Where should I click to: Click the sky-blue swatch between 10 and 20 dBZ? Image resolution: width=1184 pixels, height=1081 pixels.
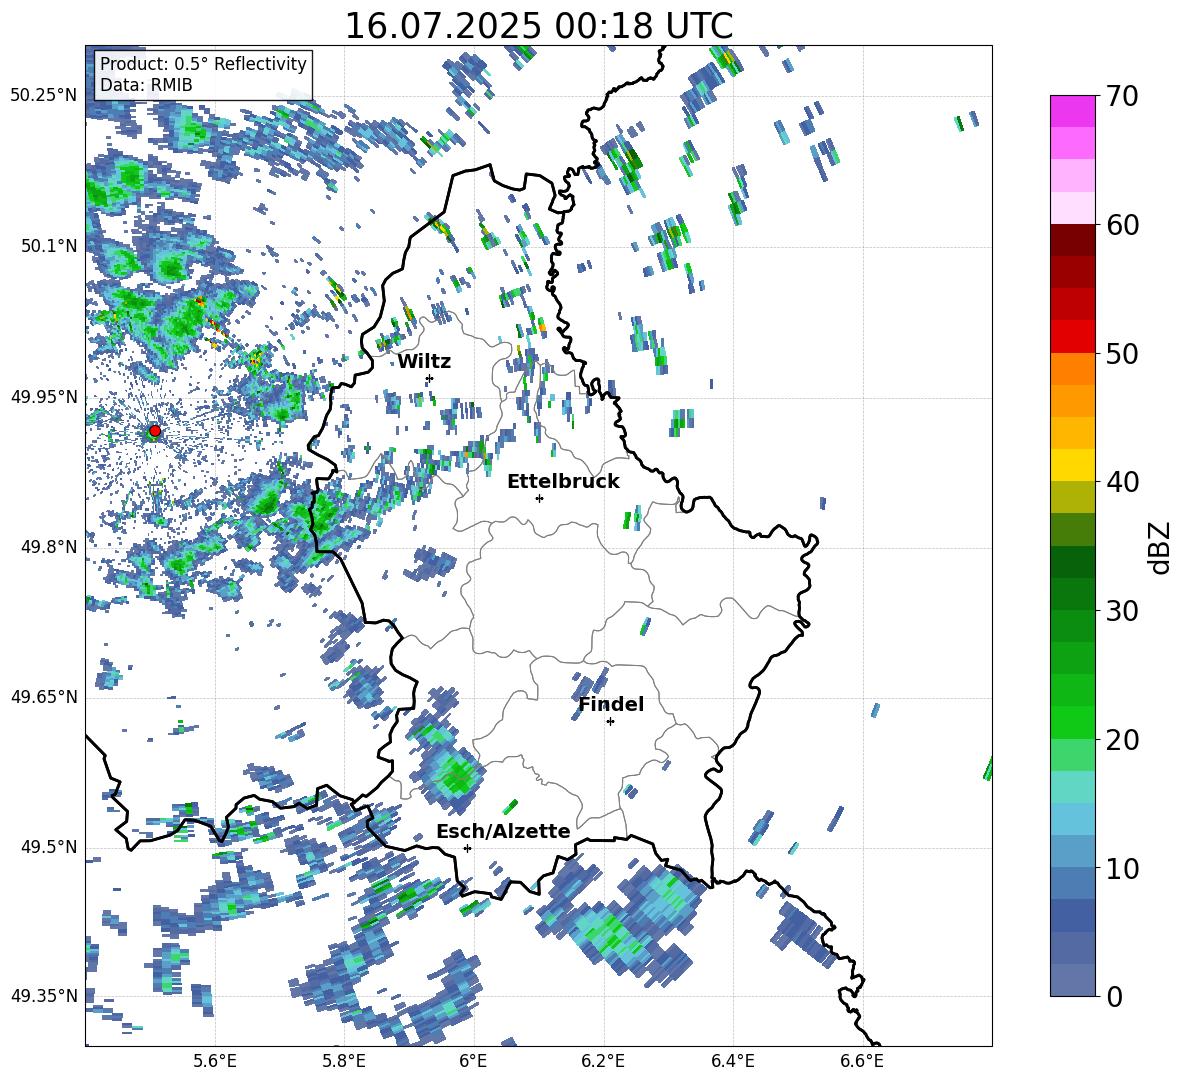coord(1072,819)
